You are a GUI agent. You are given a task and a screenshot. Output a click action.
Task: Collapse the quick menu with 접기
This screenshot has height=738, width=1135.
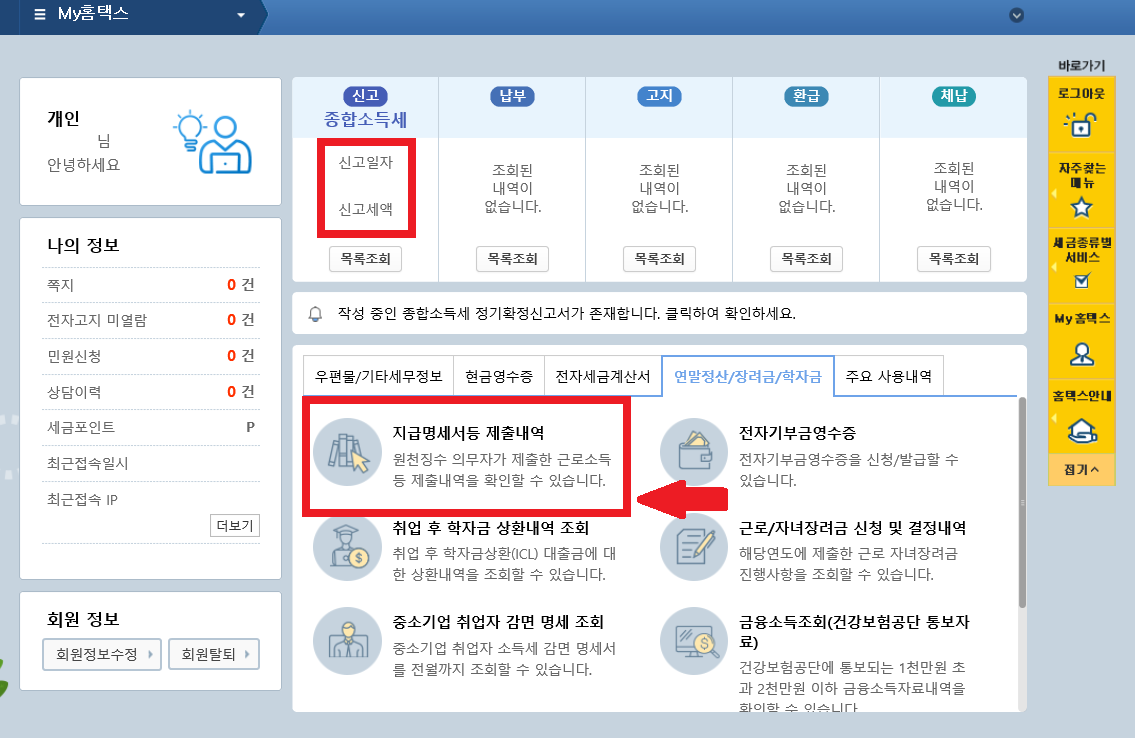(1081, 470)
